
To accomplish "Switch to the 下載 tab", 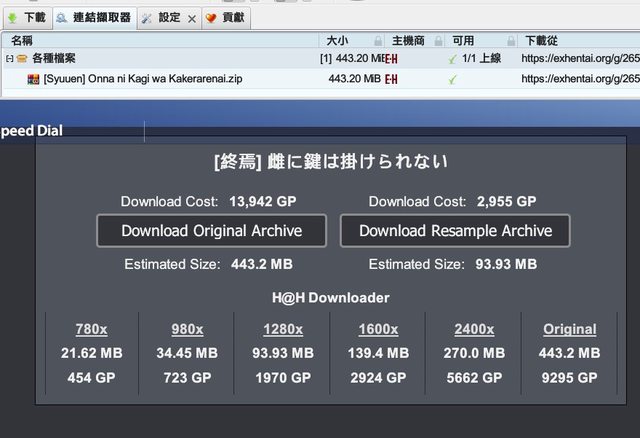I will coord(25,18).
